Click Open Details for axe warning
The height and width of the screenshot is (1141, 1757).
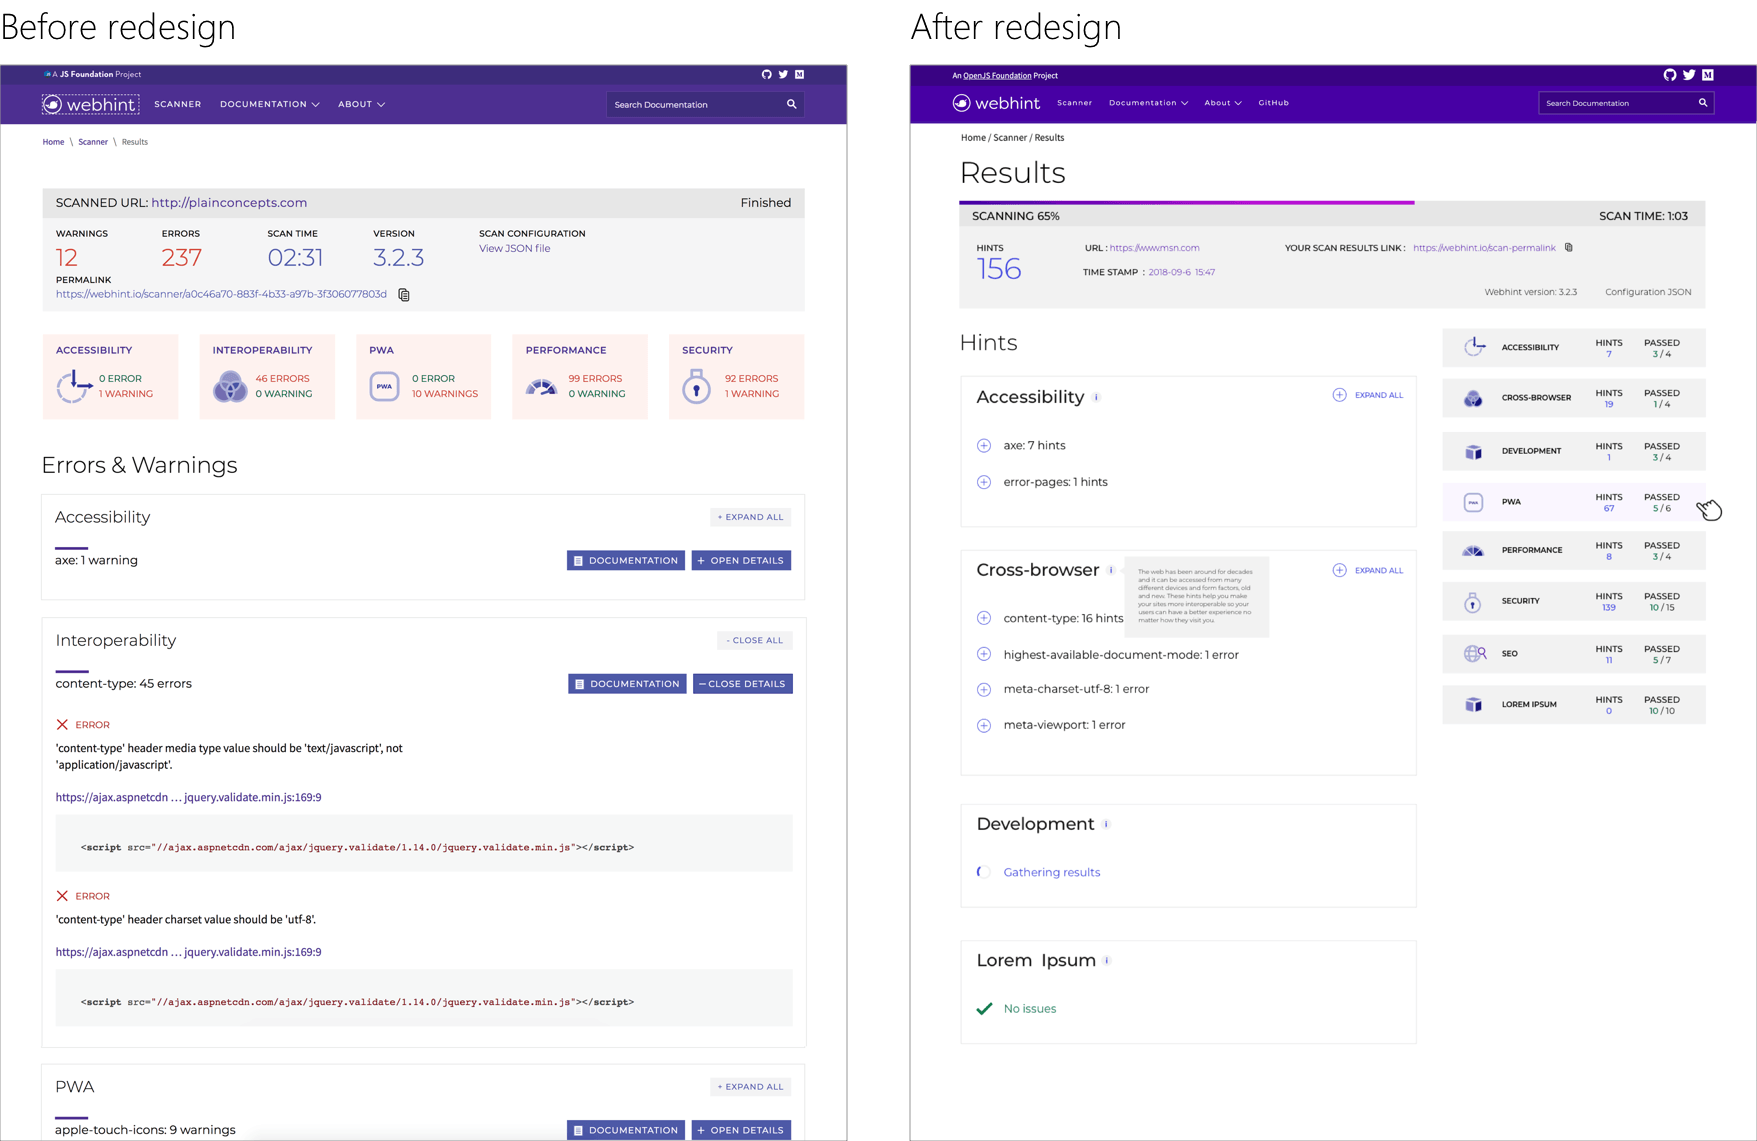click(741, 560)
